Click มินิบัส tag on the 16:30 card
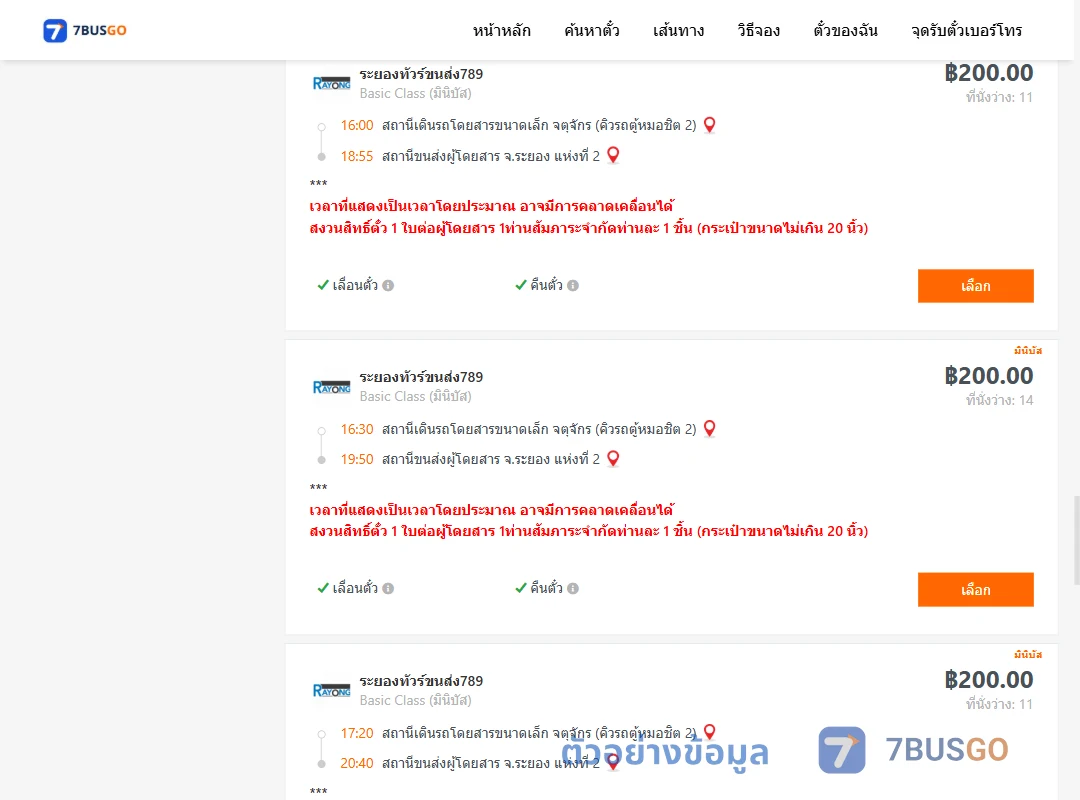The height and width of the screenshot is (800, 1080). [1028, 351]
